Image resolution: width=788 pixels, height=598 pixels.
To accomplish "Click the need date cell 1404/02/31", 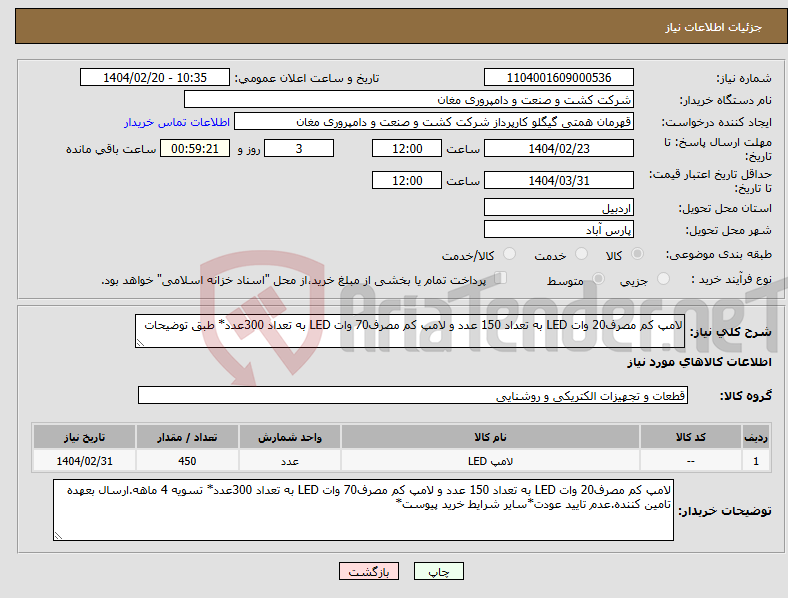I will tap(84, 461).
